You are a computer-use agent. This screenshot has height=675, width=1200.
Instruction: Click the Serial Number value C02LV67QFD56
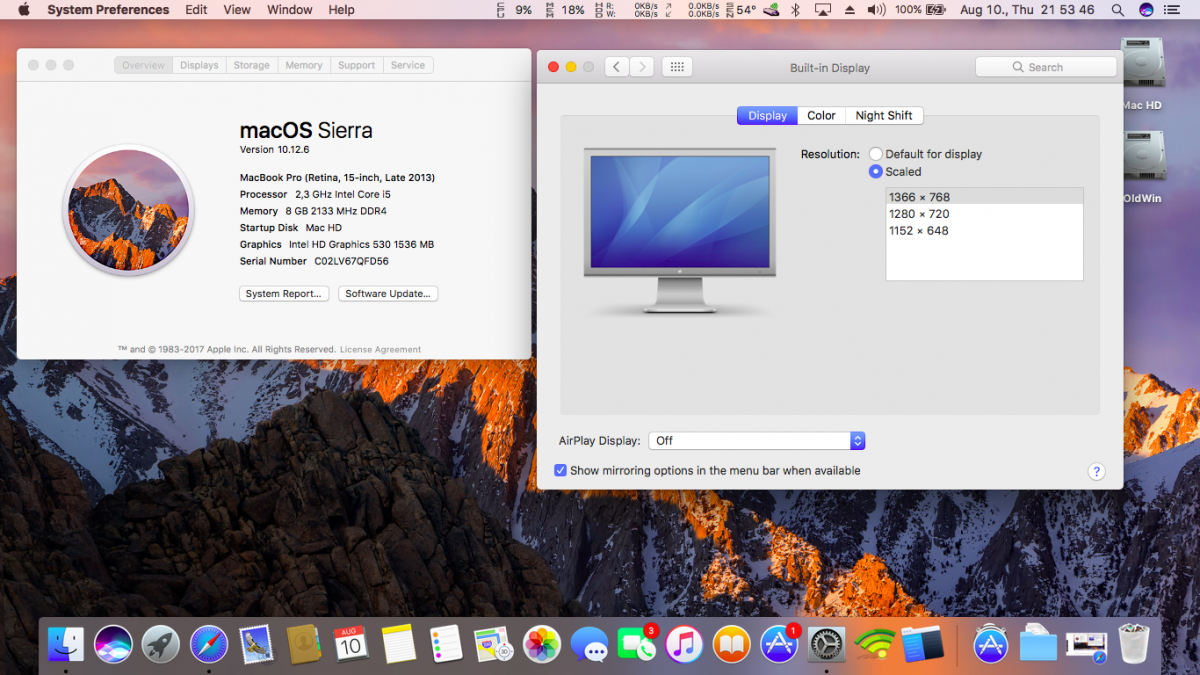(351, 261)
